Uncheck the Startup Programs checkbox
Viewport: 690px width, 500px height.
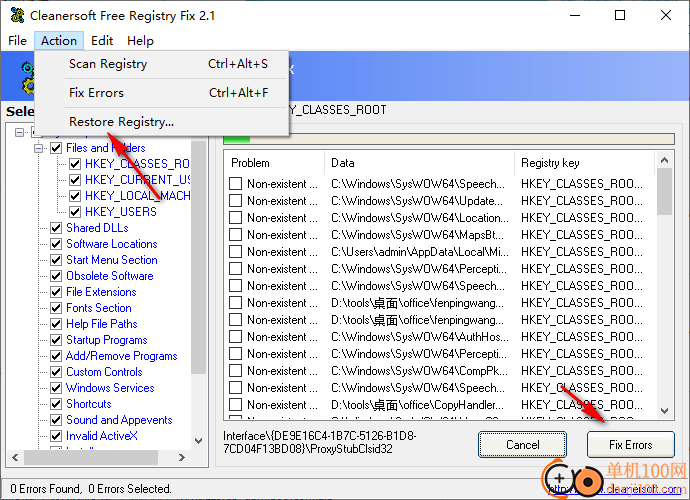(56, 340)
